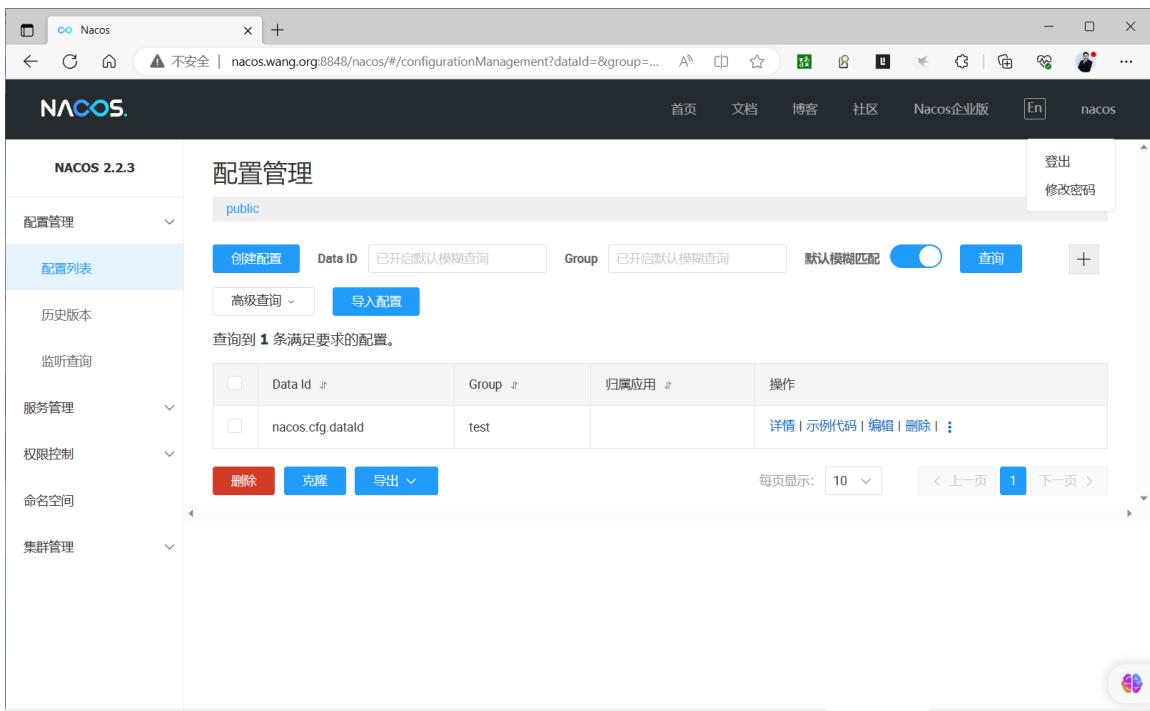Click the green Excel-like extension icon
Image resolution: width=1150 pixels, height=711 pixels.
click(x=804, y=62)
